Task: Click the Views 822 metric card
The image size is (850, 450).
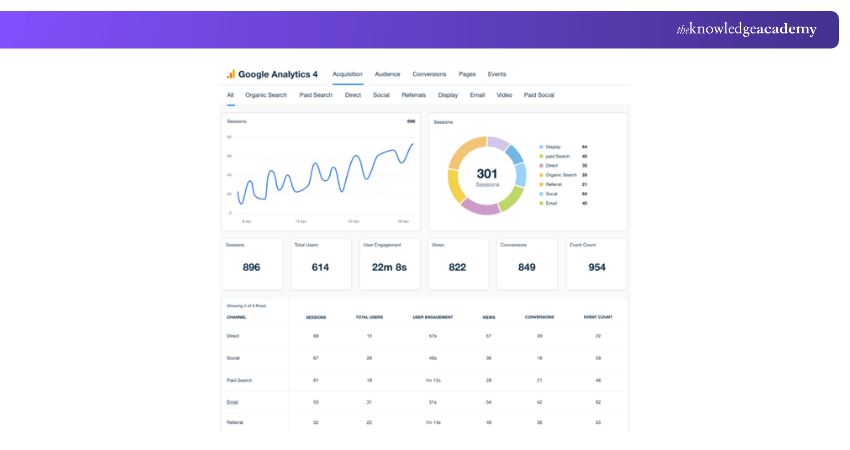Action: [459, 264]
